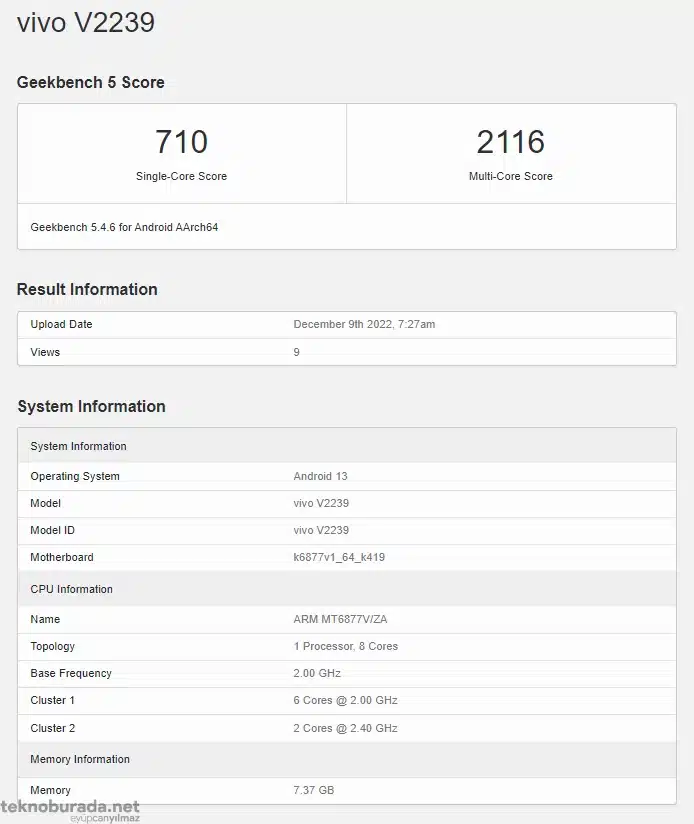Click the Upload Date label

(61, 324)
